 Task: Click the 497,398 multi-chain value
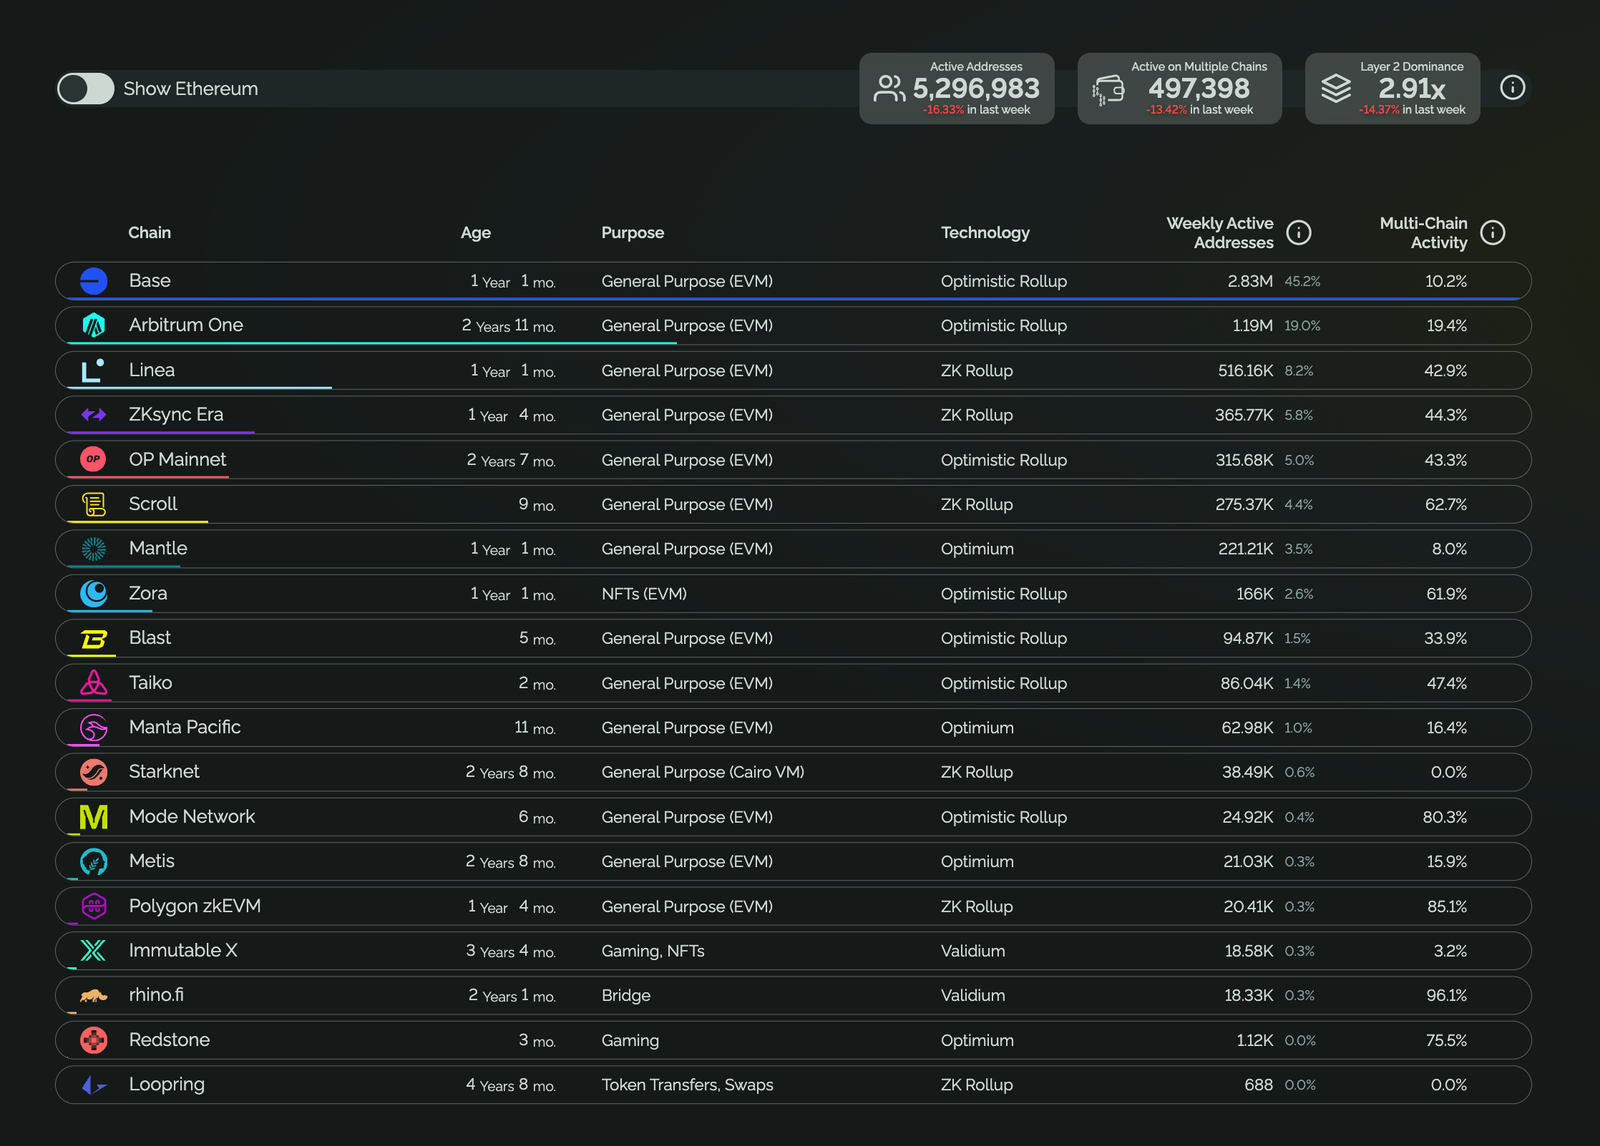(1199, 89)
